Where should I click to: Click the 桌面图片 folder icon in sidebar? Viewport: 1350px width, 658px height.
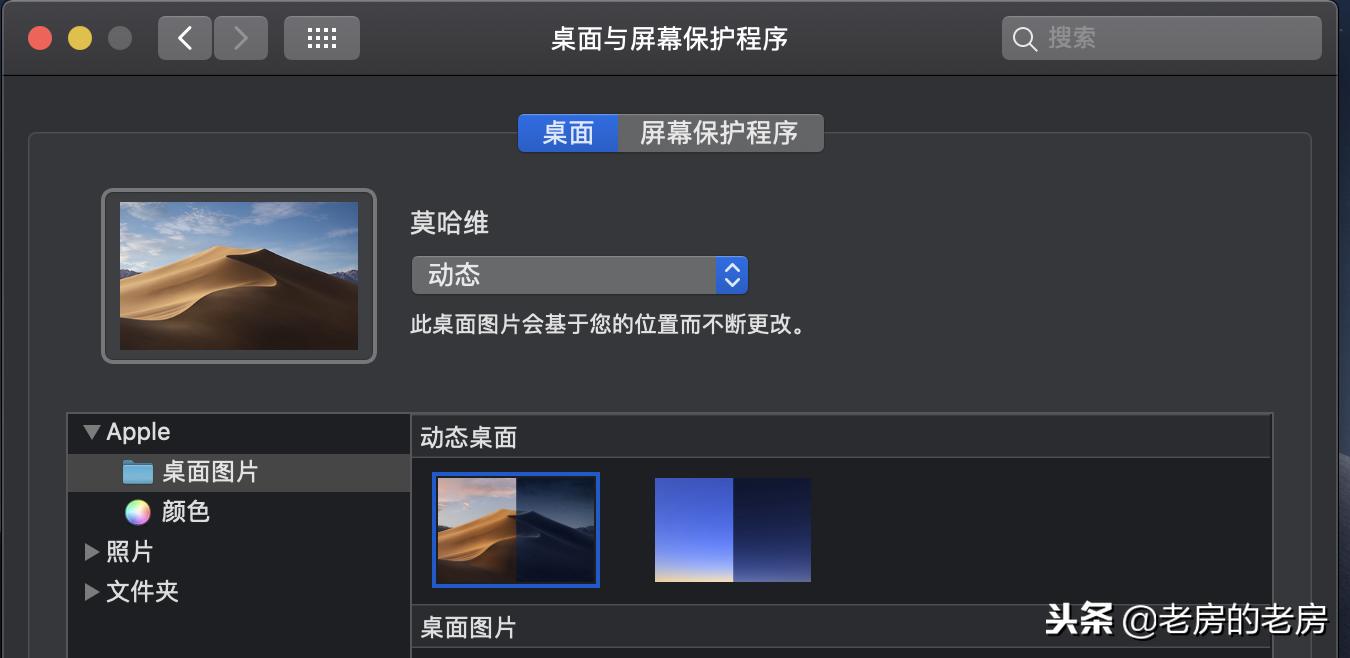click(x=138, y=472)
